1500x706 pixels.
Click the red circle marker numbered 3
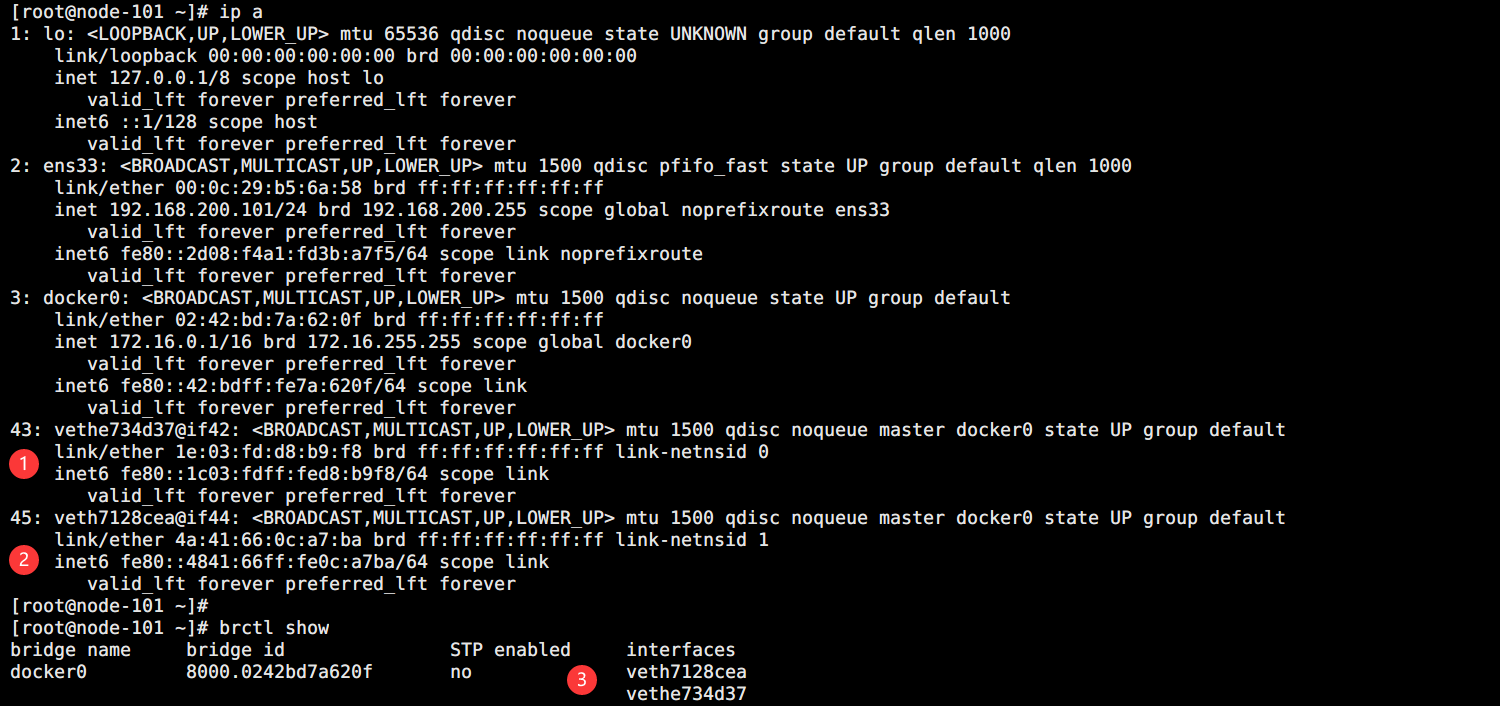(582, 681)
